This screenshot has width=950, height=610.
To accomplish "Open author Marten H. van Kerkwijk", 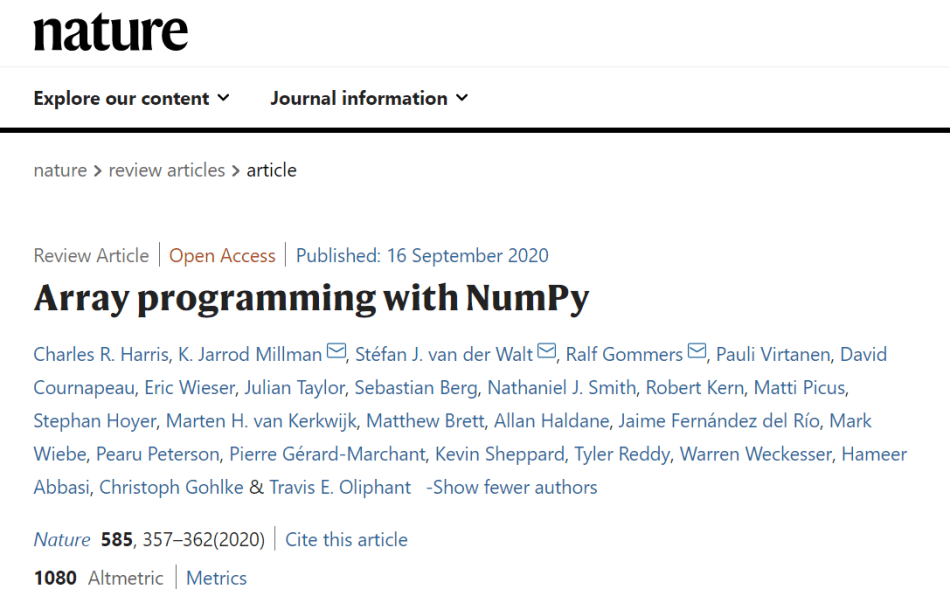I will pyautogui.click(x=261, y=421).
